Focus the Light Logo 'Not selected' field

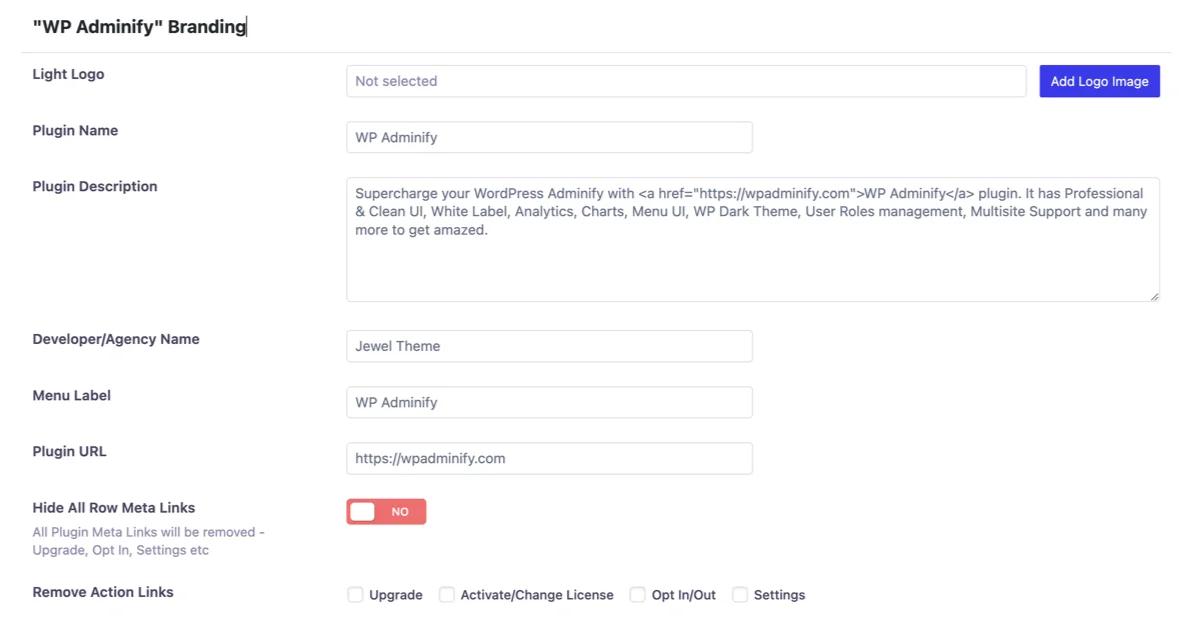click(686, 81)
